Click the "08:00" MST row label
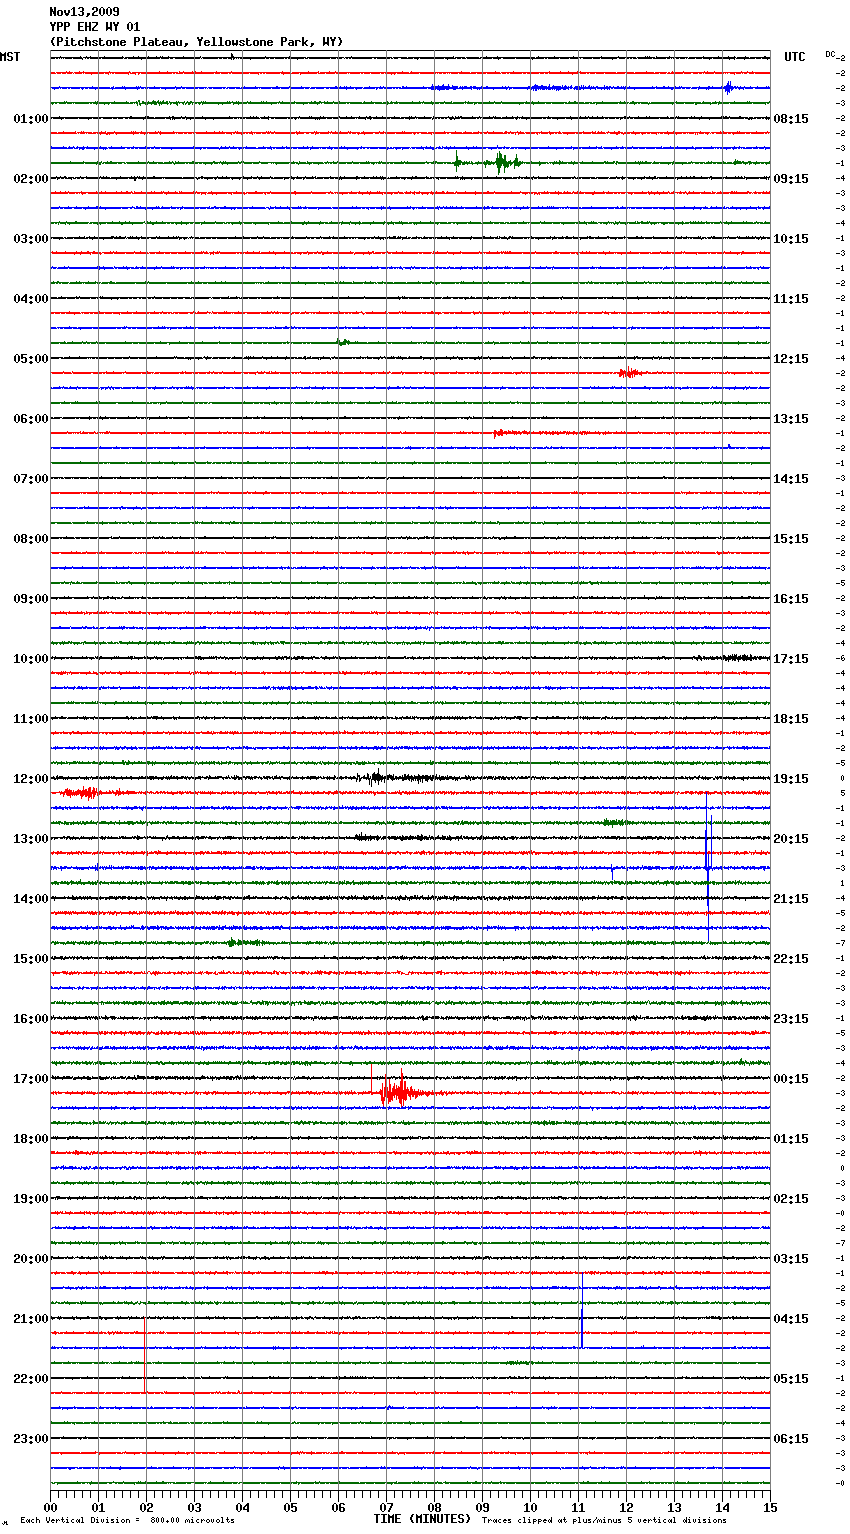The image size is (850, 1534). [31, 539]
